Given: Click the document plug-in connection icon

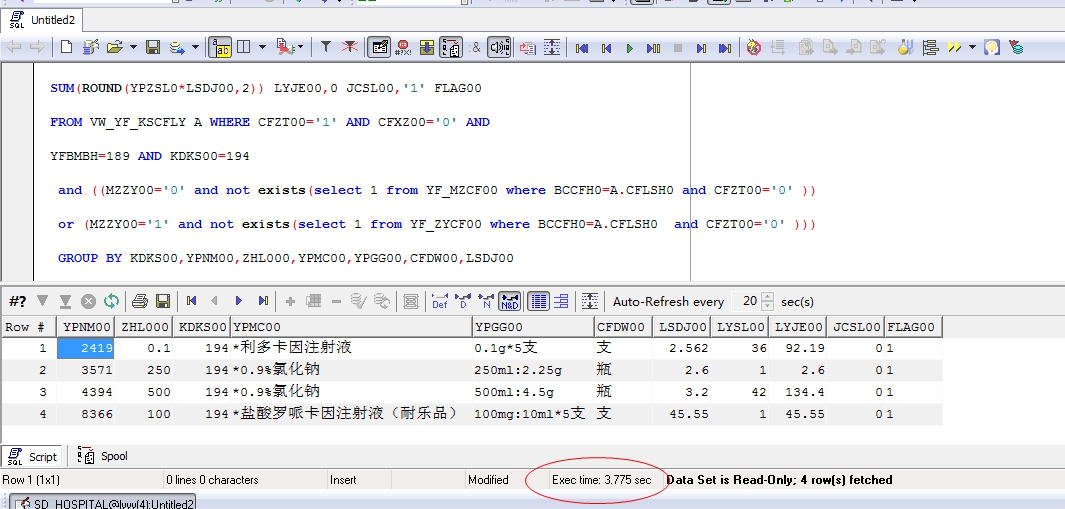Looking at the screenshot, I should (287, 48).
